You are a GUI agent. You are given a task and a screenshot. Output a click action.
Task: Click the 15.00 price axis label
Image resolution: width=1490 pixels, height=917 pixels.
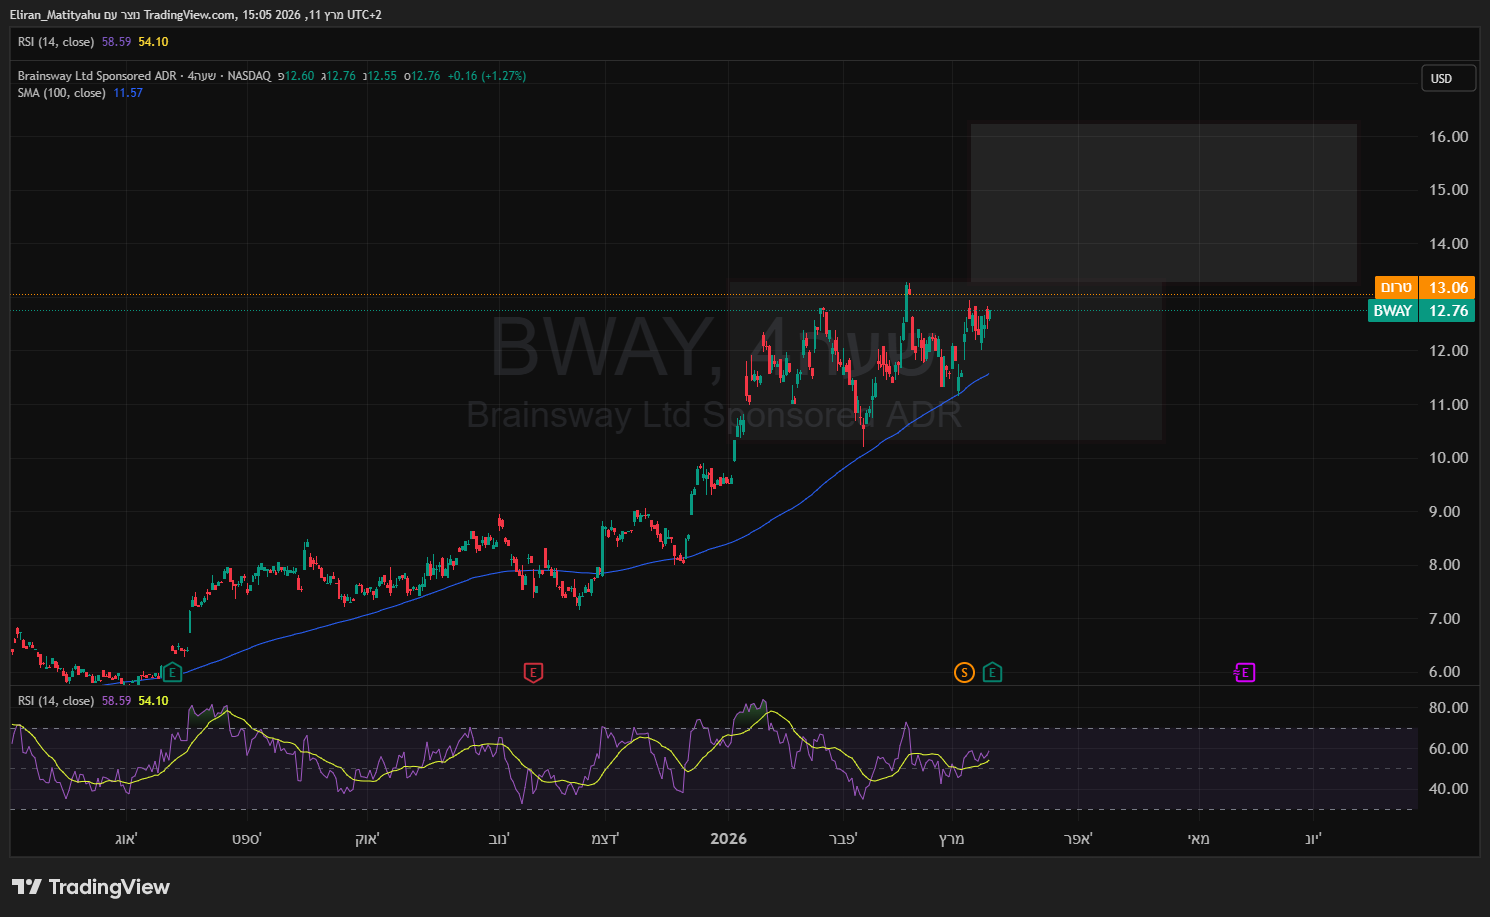click(x=1449, y=190)
